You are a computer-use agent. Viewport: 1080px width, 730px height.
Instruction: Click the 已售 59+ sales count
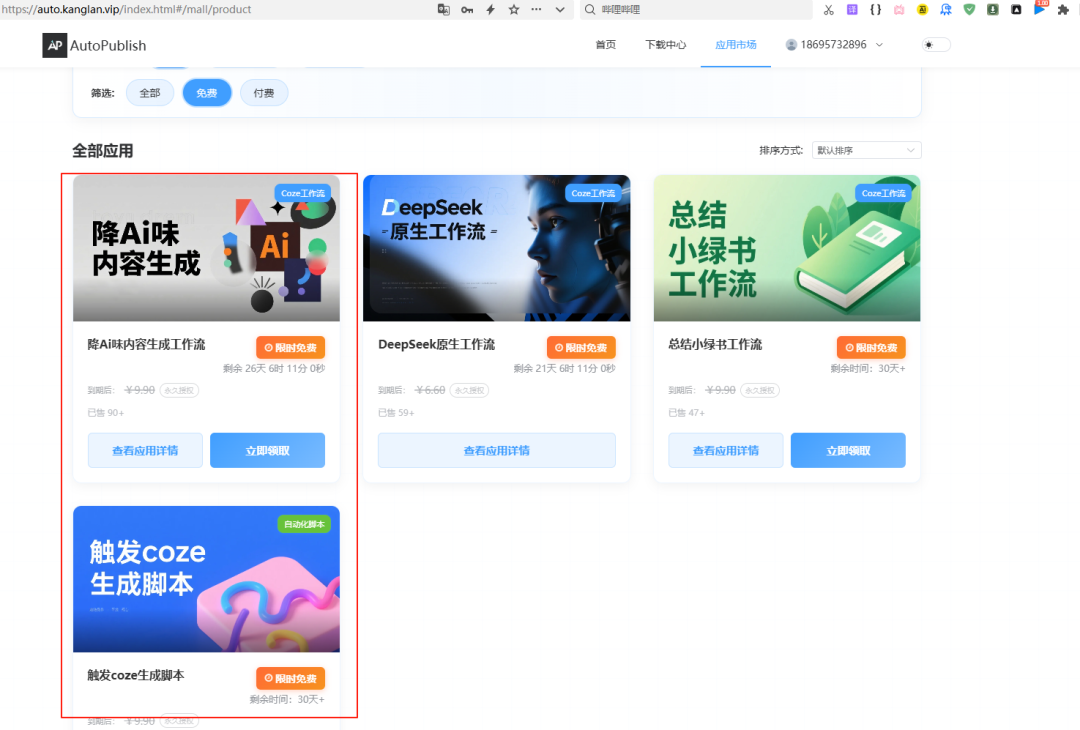(396, 413)
